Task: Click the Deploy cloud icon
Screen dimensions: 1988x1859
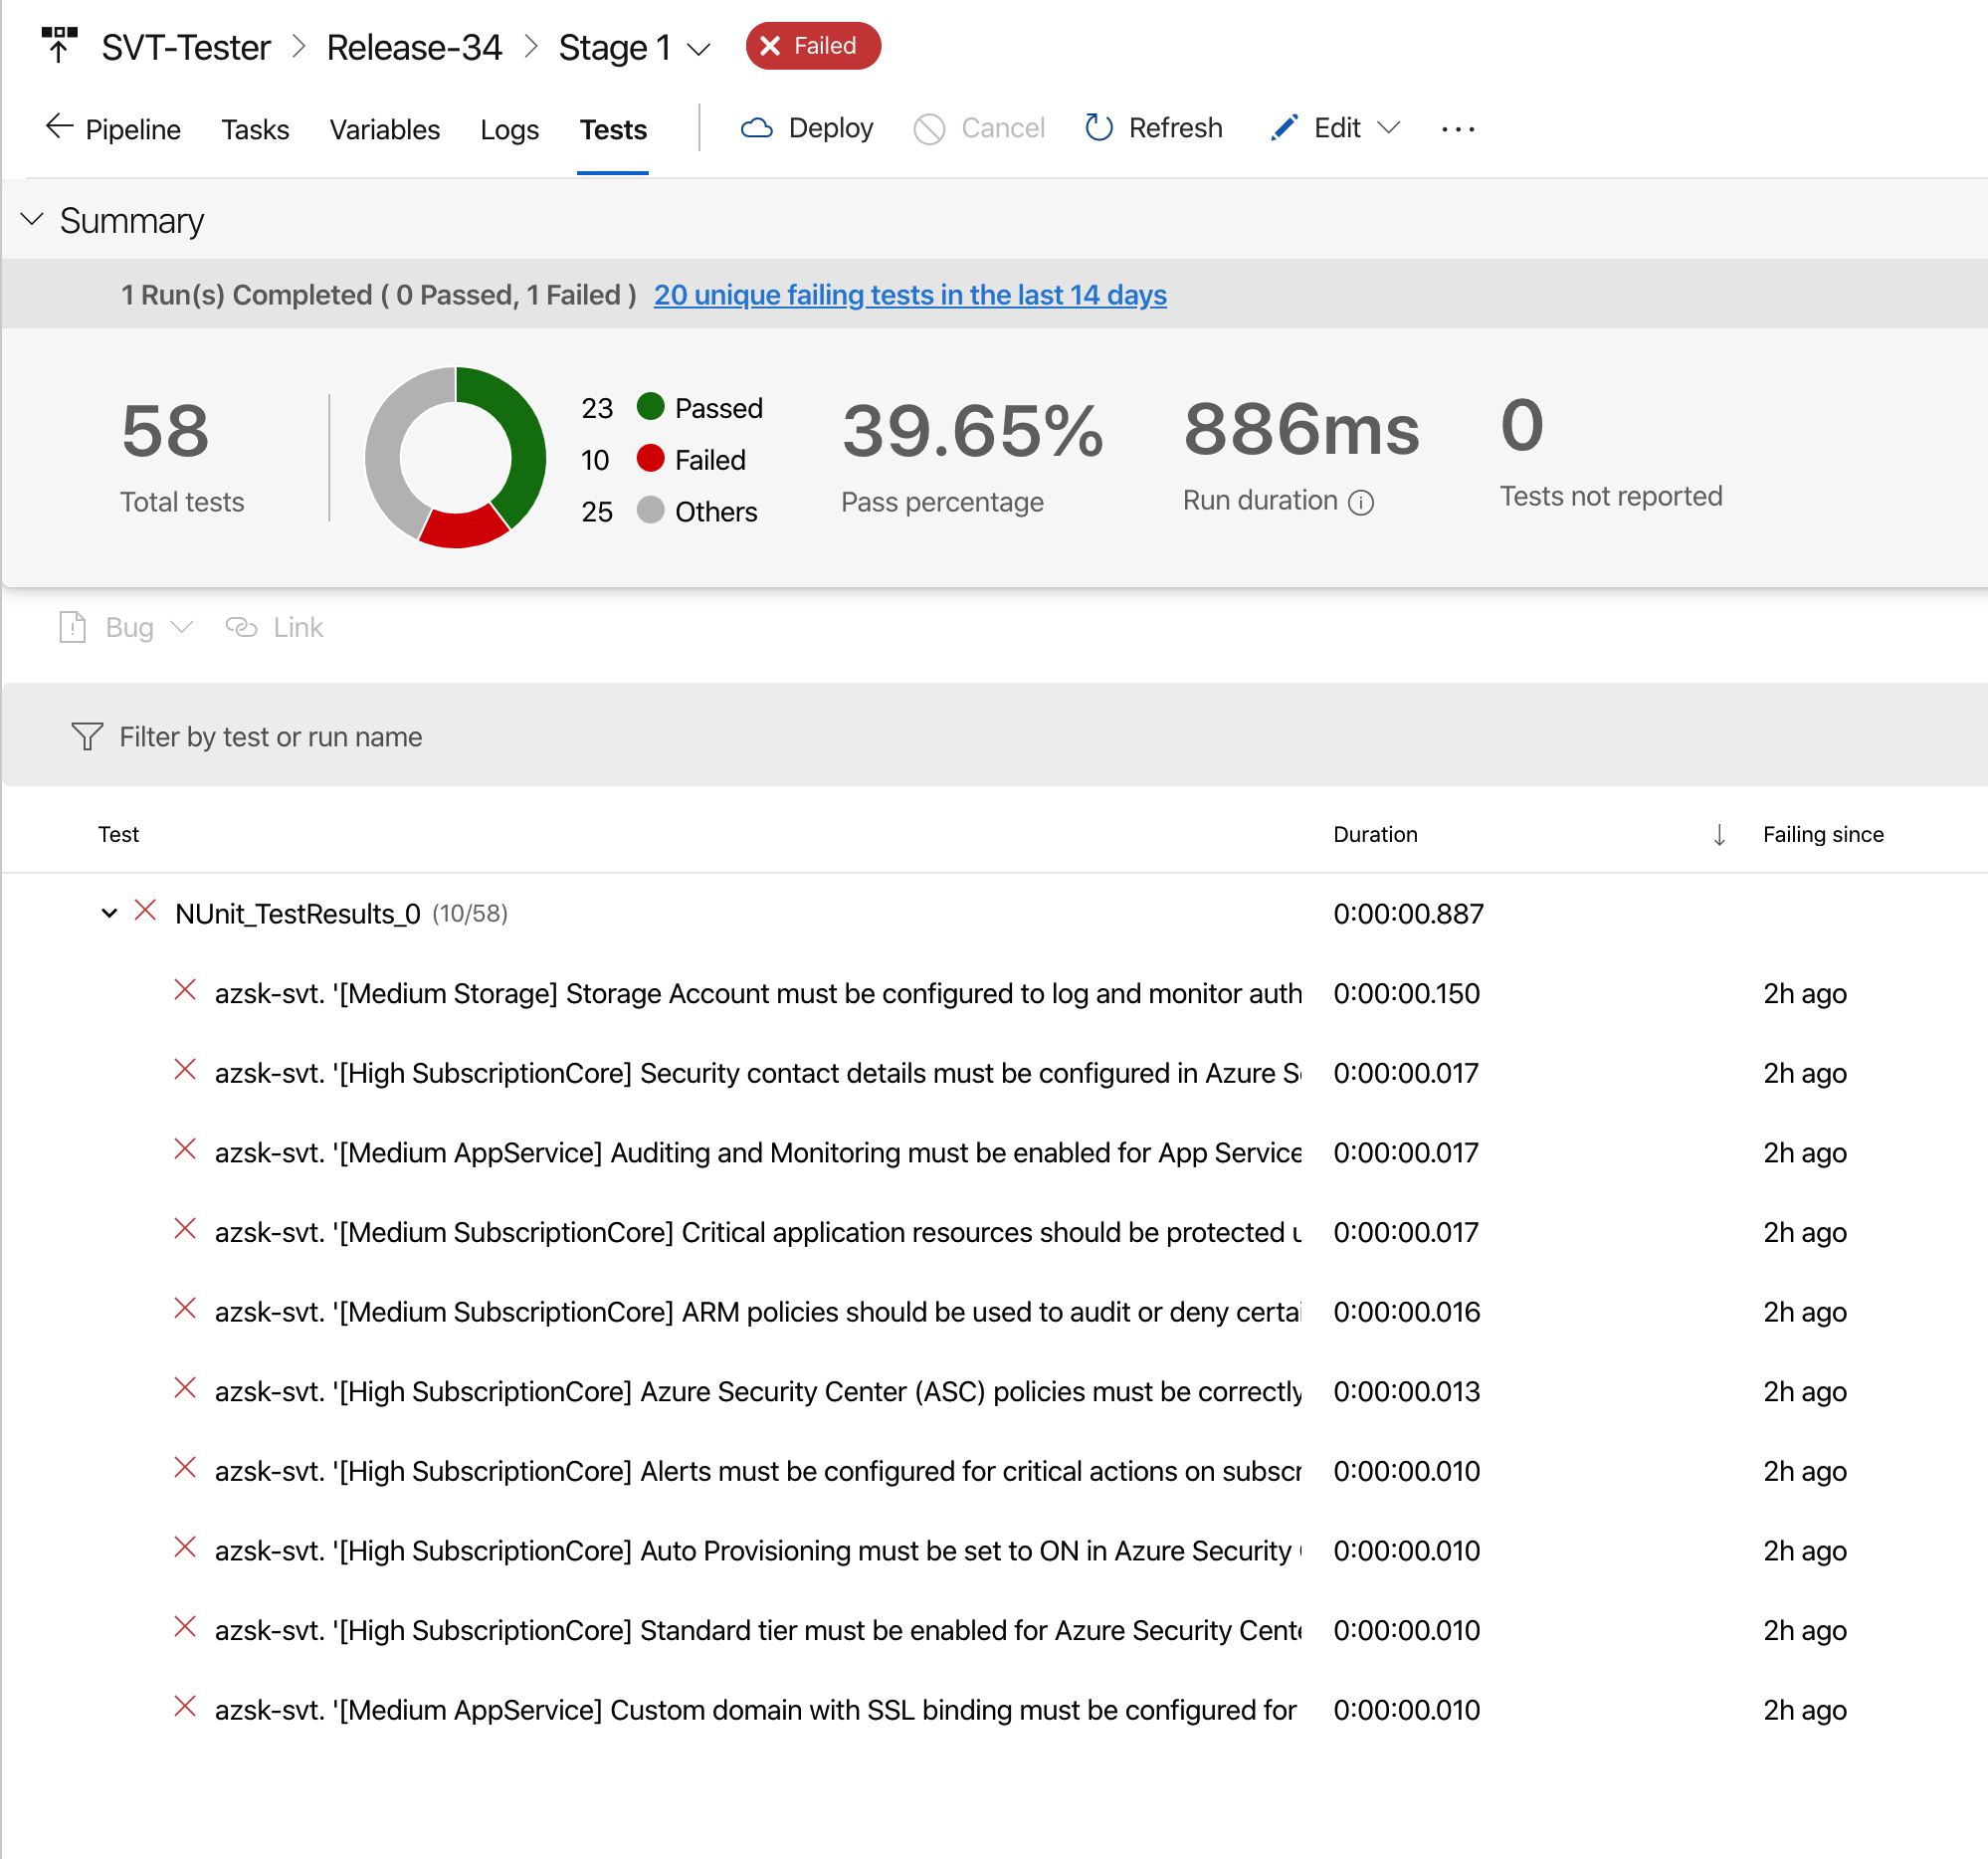Action: pos(756,128)
